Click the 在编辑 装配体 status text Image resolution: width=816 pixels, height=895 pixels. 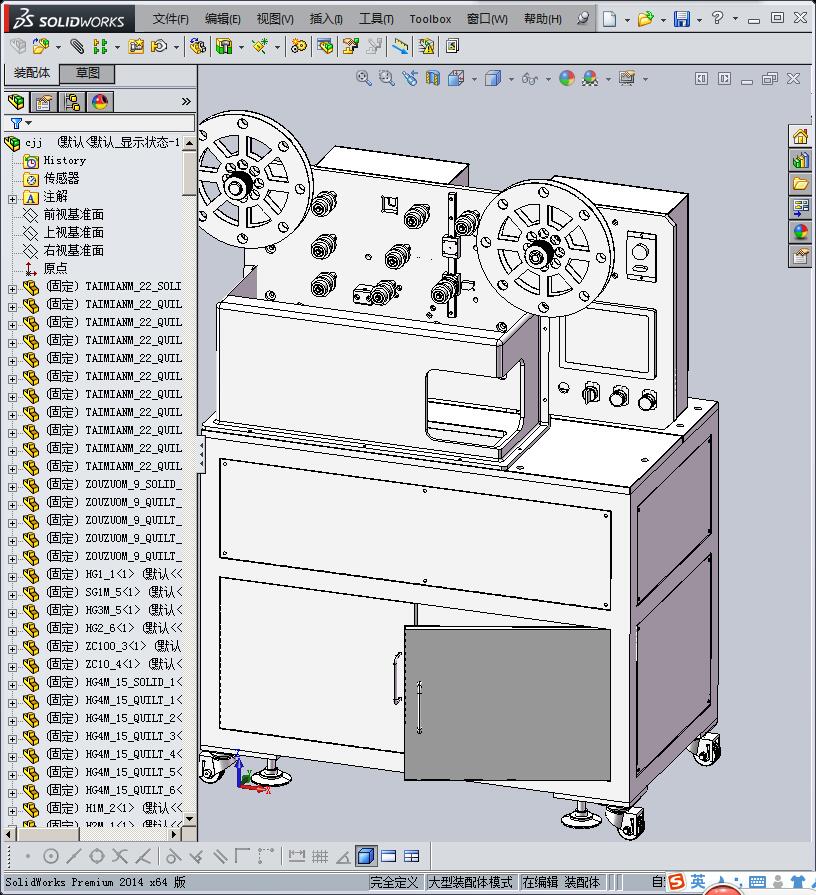(560, 882)
